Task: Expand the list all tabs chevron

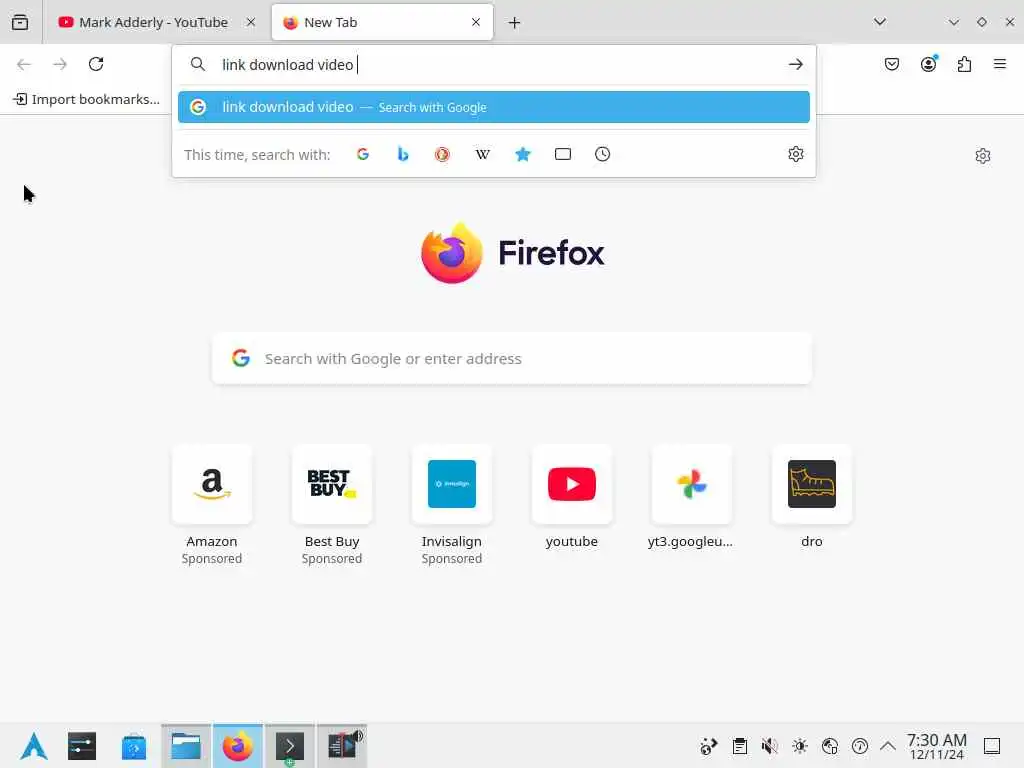Action: (880, 22)
